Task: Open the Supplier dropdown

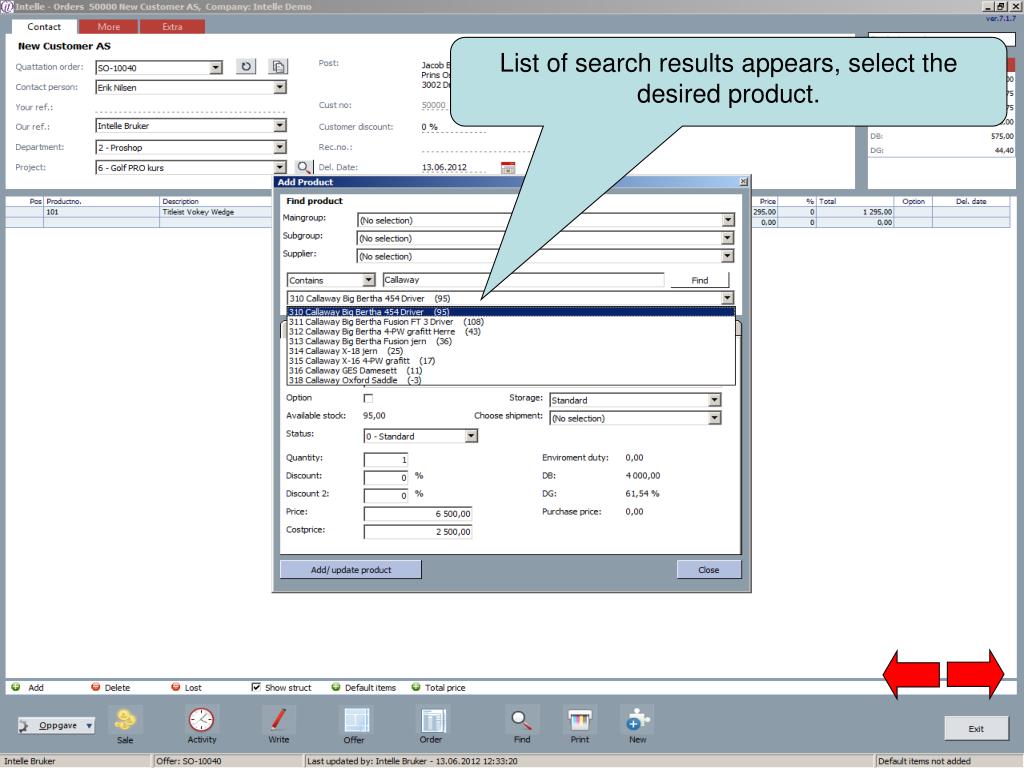Action: (728, 256)
